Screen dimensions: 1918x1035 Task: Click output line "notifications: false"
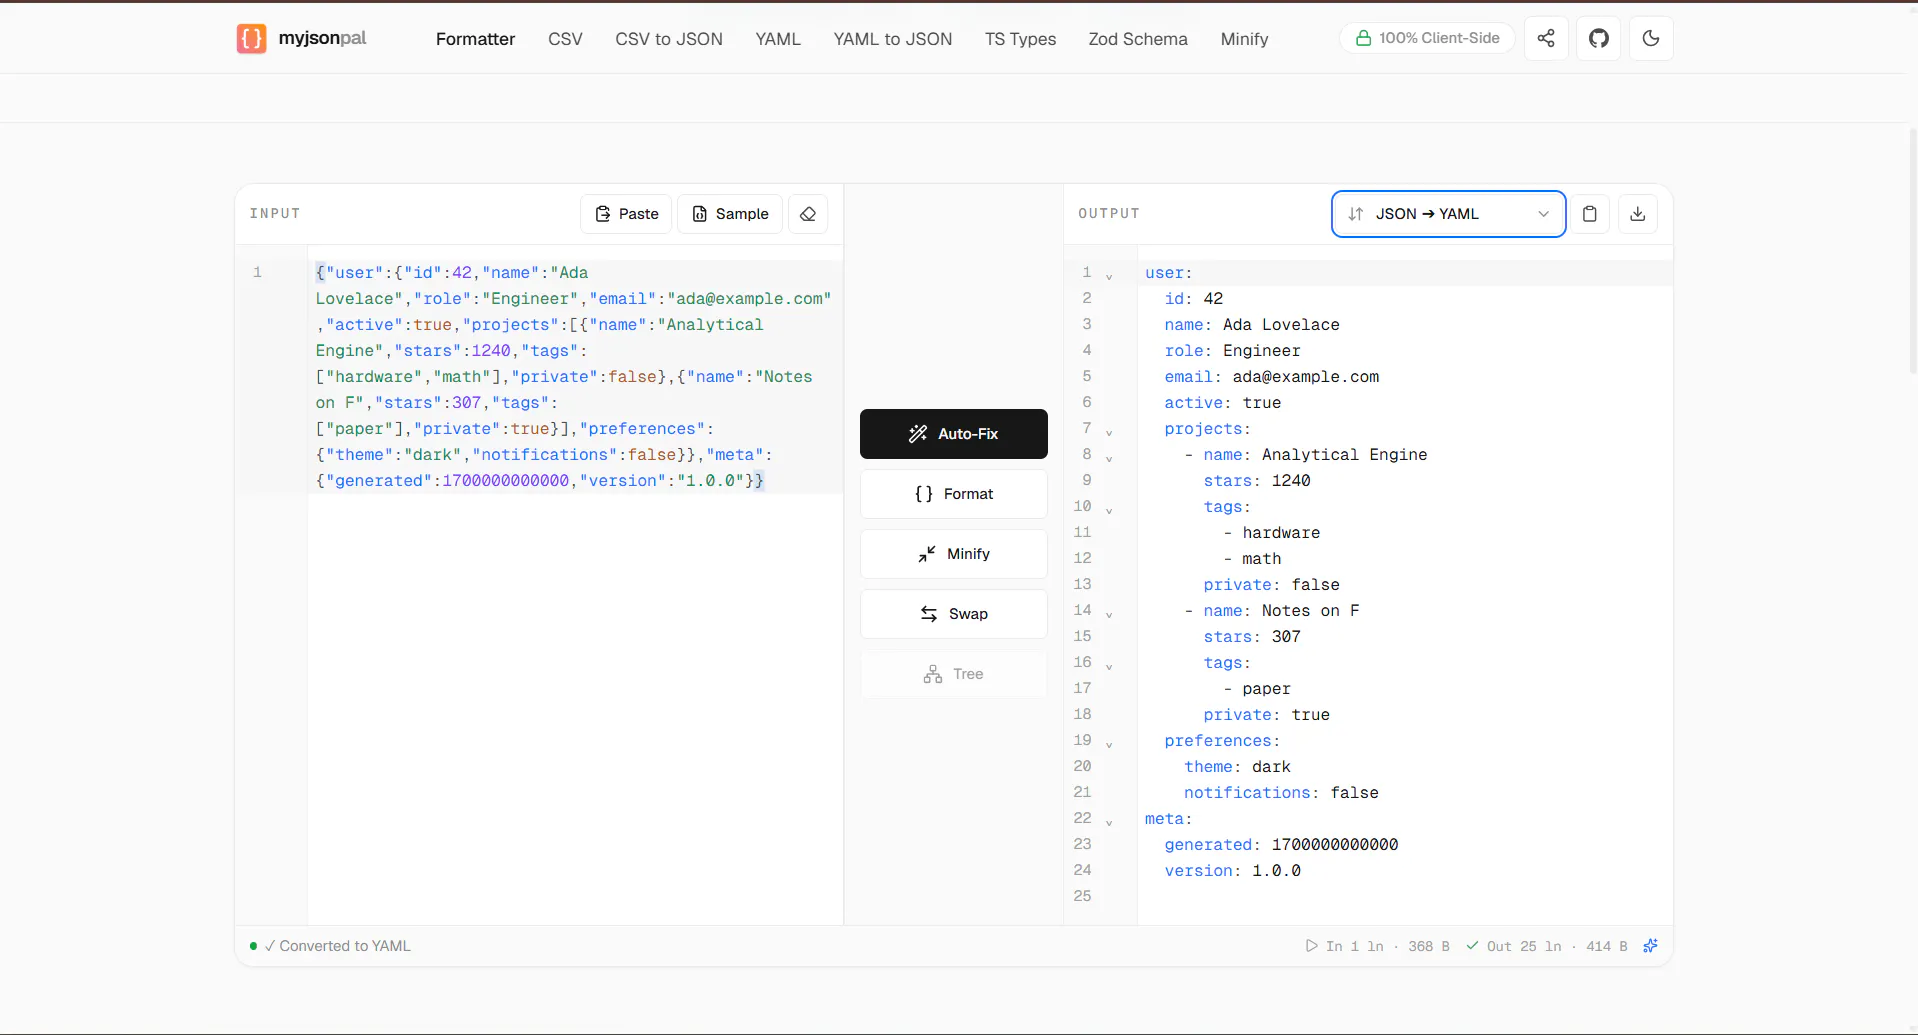(x=1281, y=793)
